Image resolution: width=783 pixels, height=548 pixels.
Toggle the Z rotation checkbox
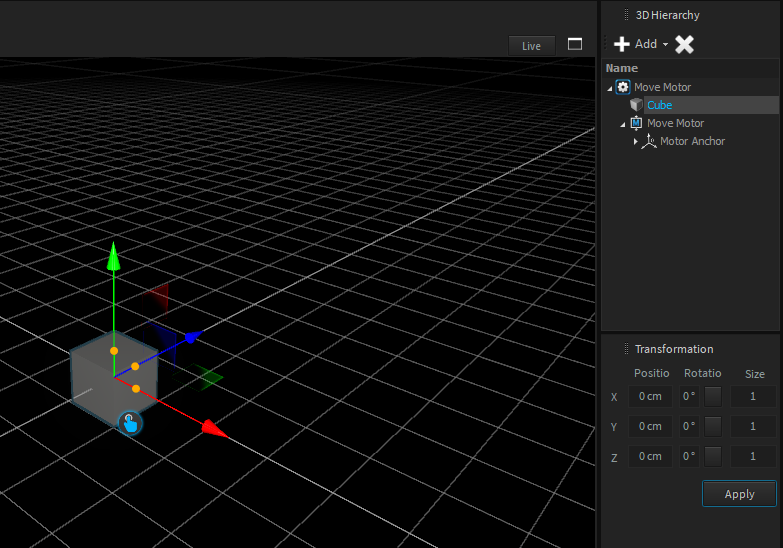pos(713,456)
